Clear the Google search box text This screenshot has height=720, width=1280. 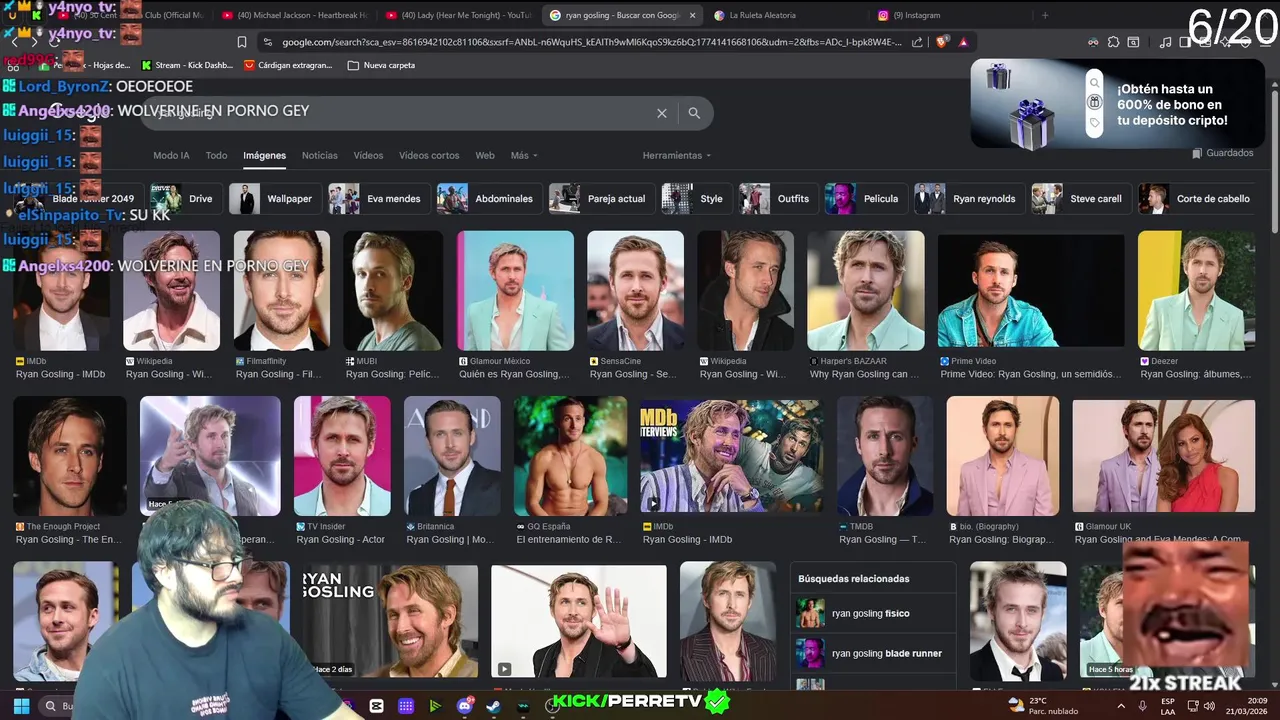coord(661,113)
